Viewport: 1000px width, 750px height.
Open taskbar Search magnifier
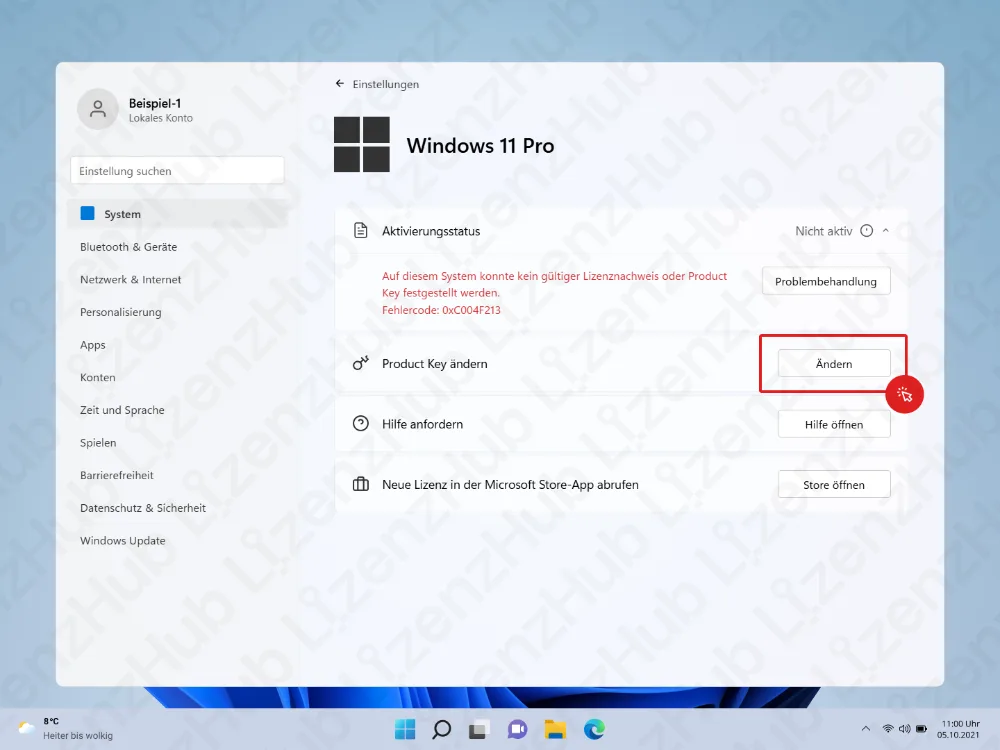(x=441, y=729)
